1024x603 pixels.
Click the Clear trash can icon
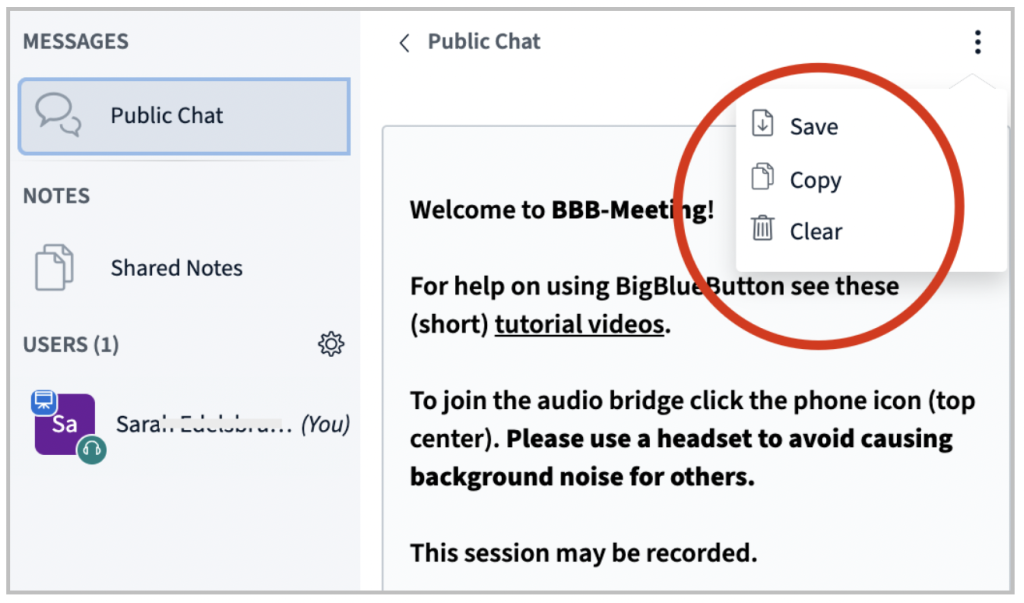pos(762,228)
